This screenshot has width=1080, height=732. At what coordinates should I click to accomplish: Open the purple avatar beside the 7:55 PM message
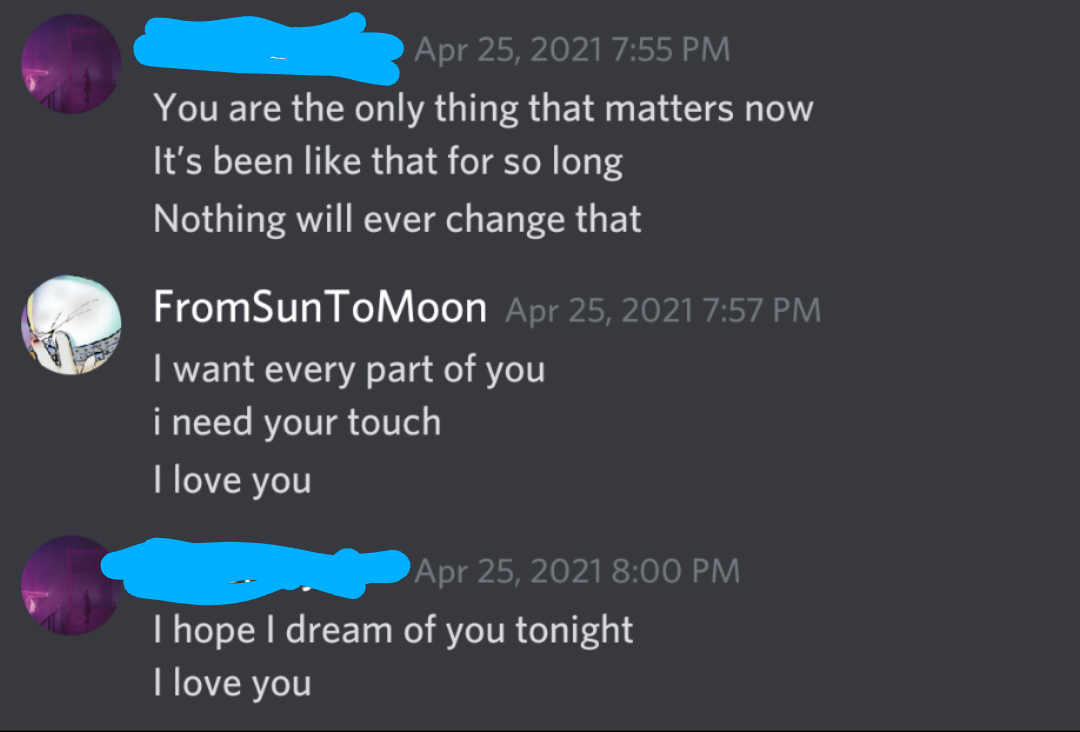[x=71, y=63]
